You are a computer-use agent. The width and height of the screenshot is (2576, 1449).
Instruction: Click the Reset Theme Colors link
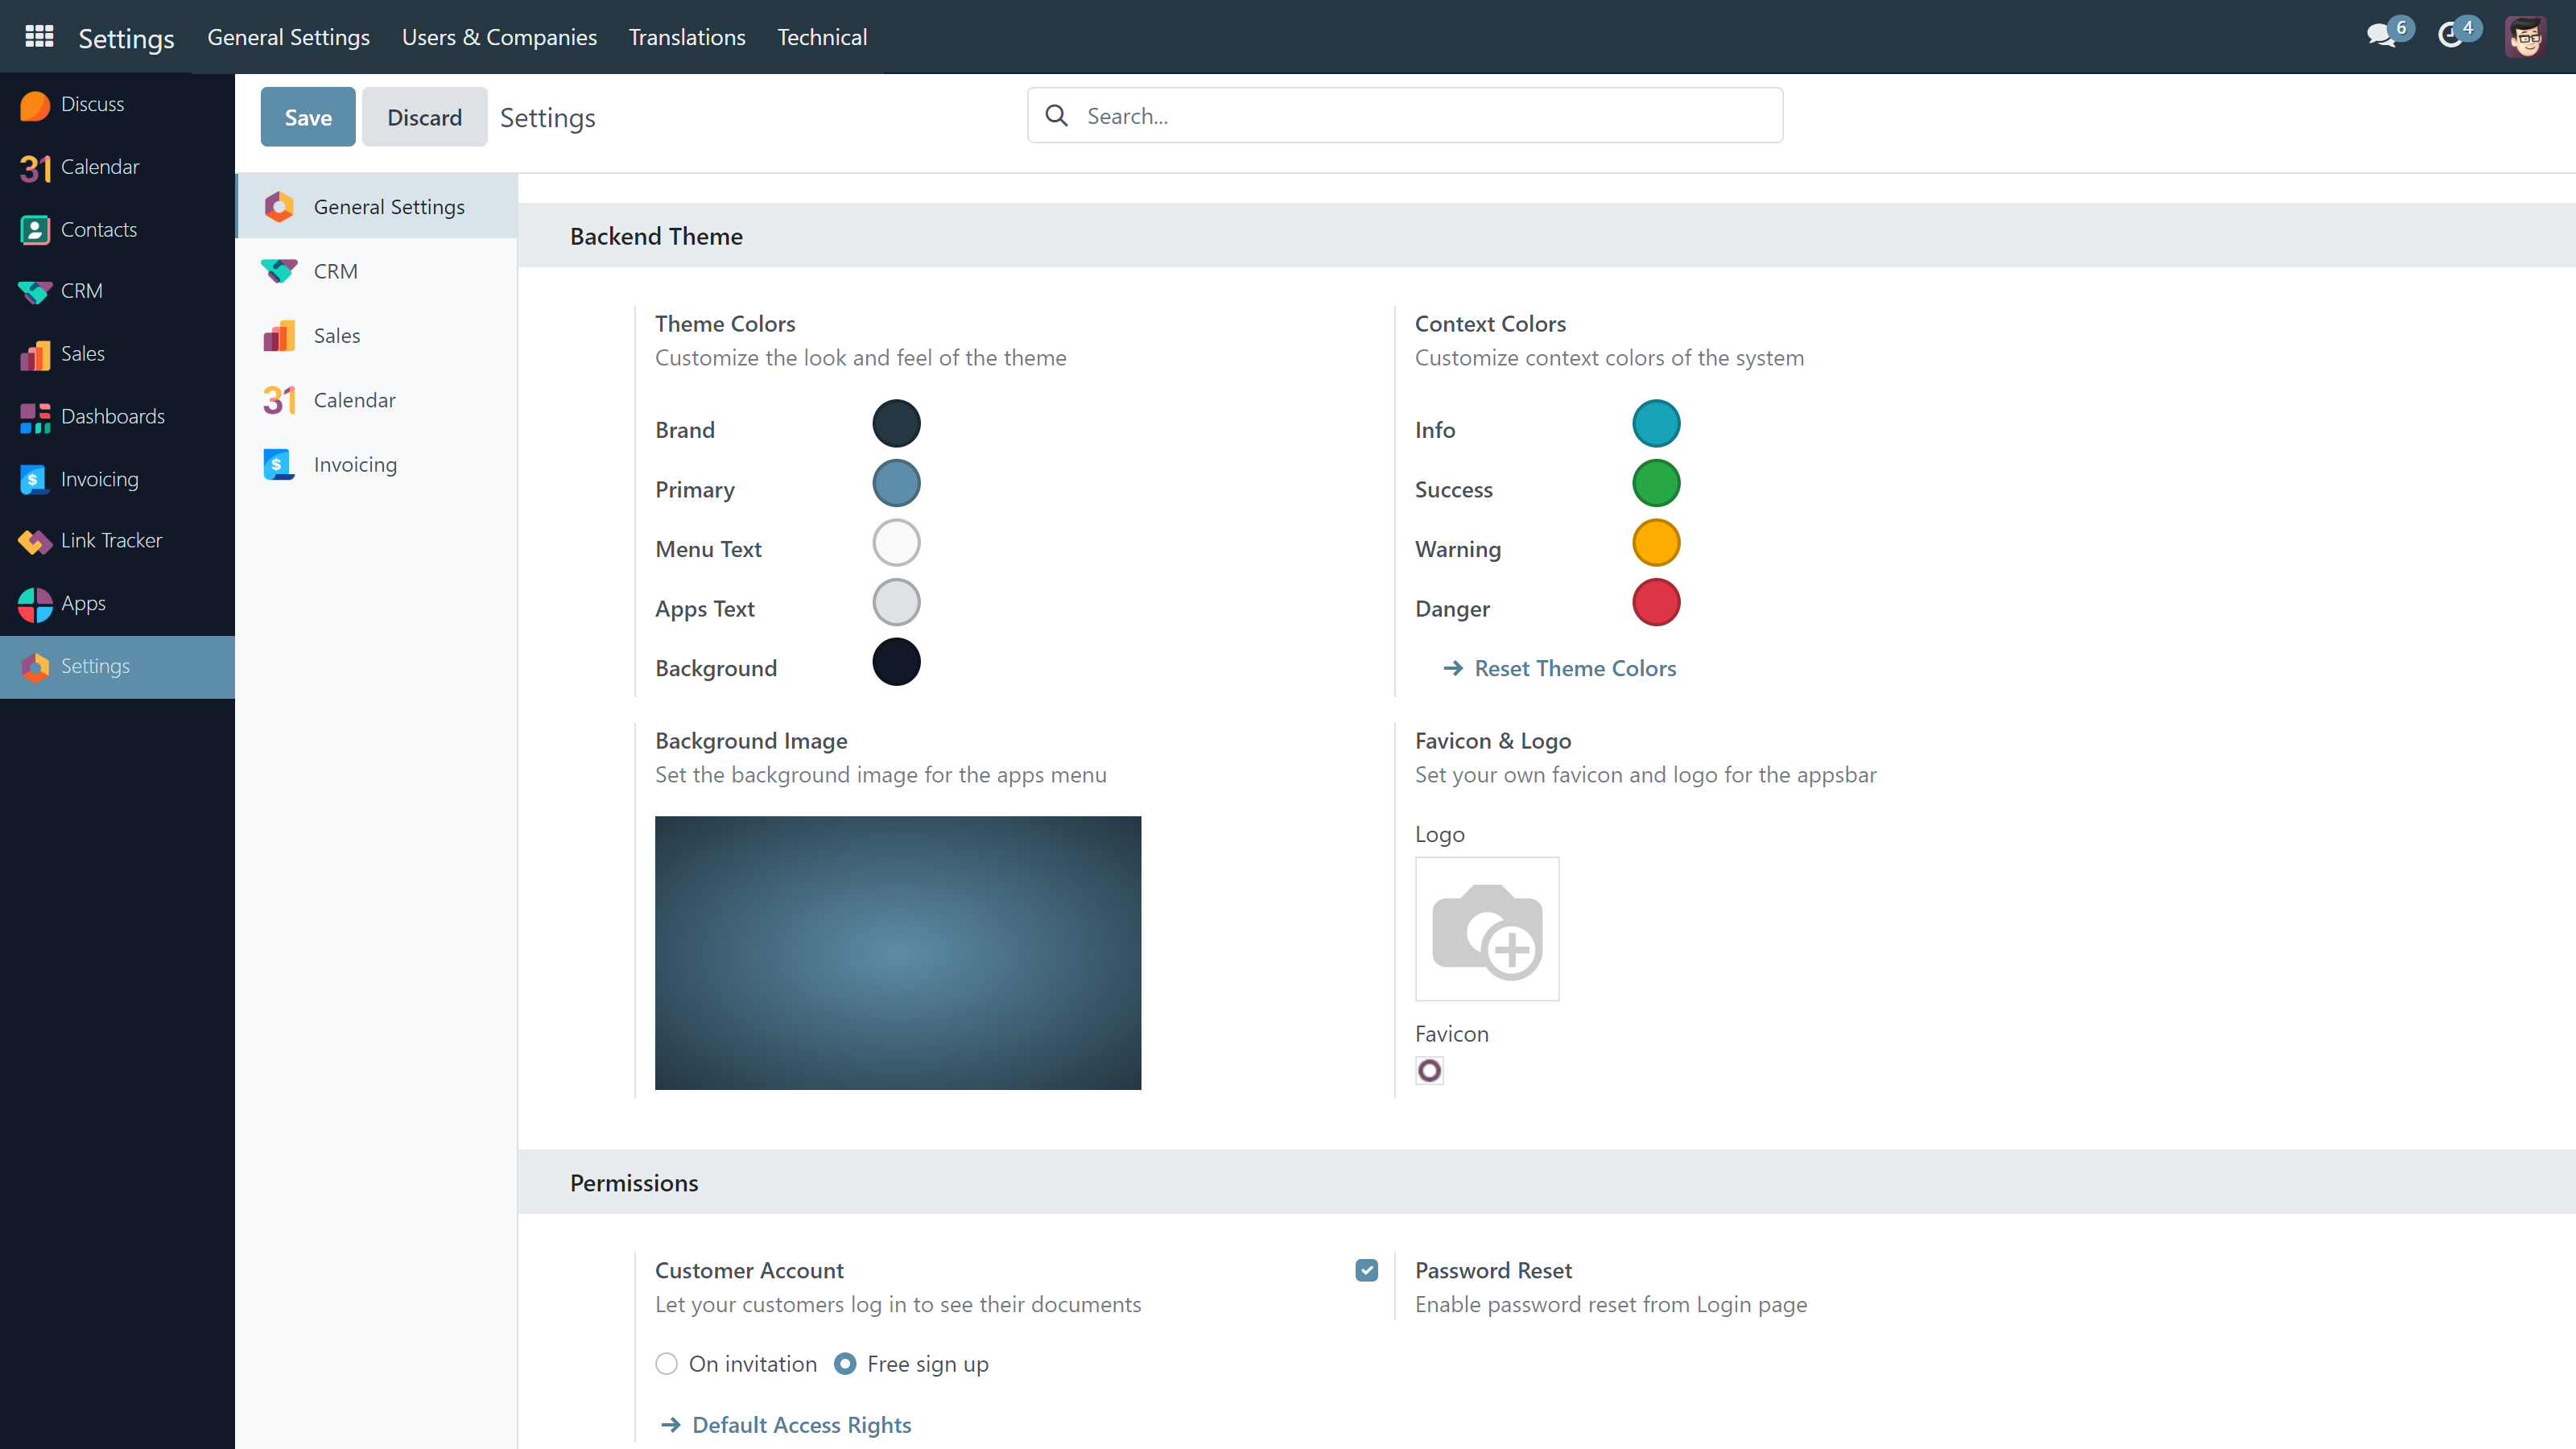click(1574, 668)
